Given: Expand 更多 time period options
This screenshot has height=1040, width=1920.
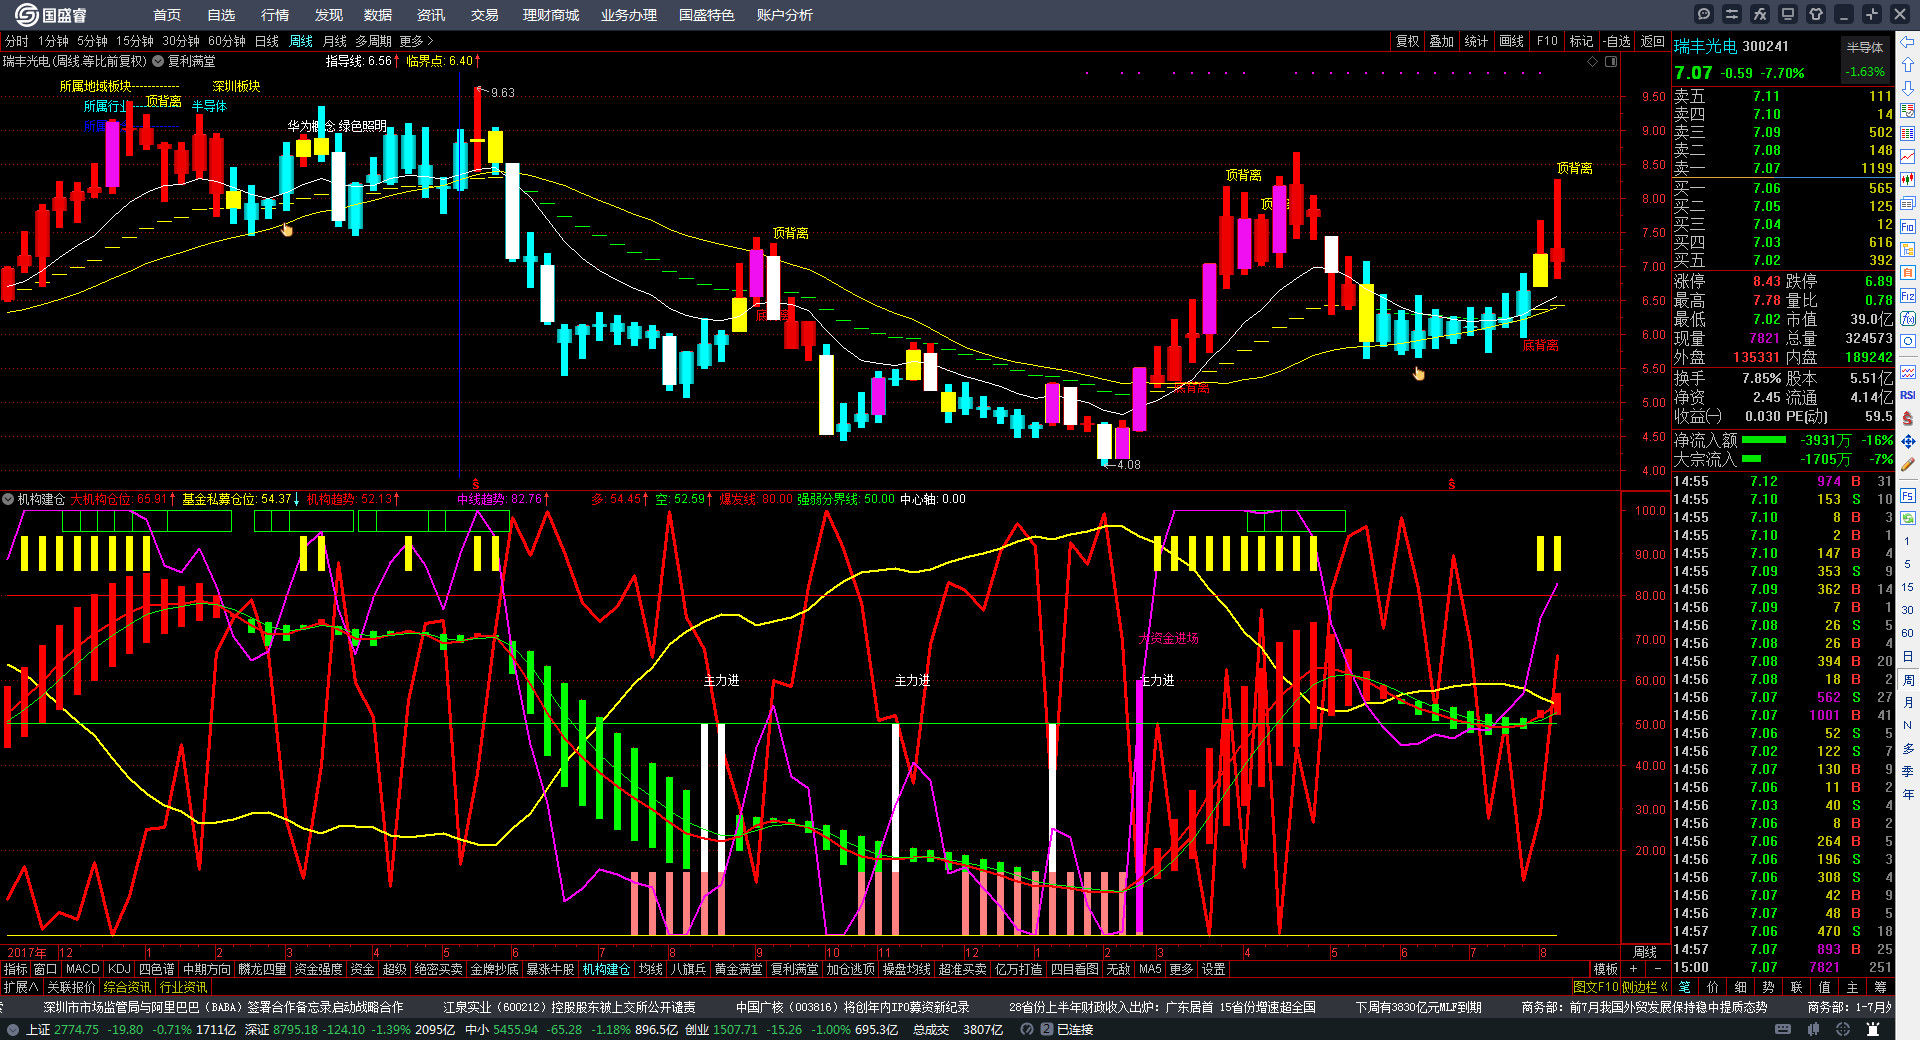Looking at the screenshot, I should tap(416, 41).
